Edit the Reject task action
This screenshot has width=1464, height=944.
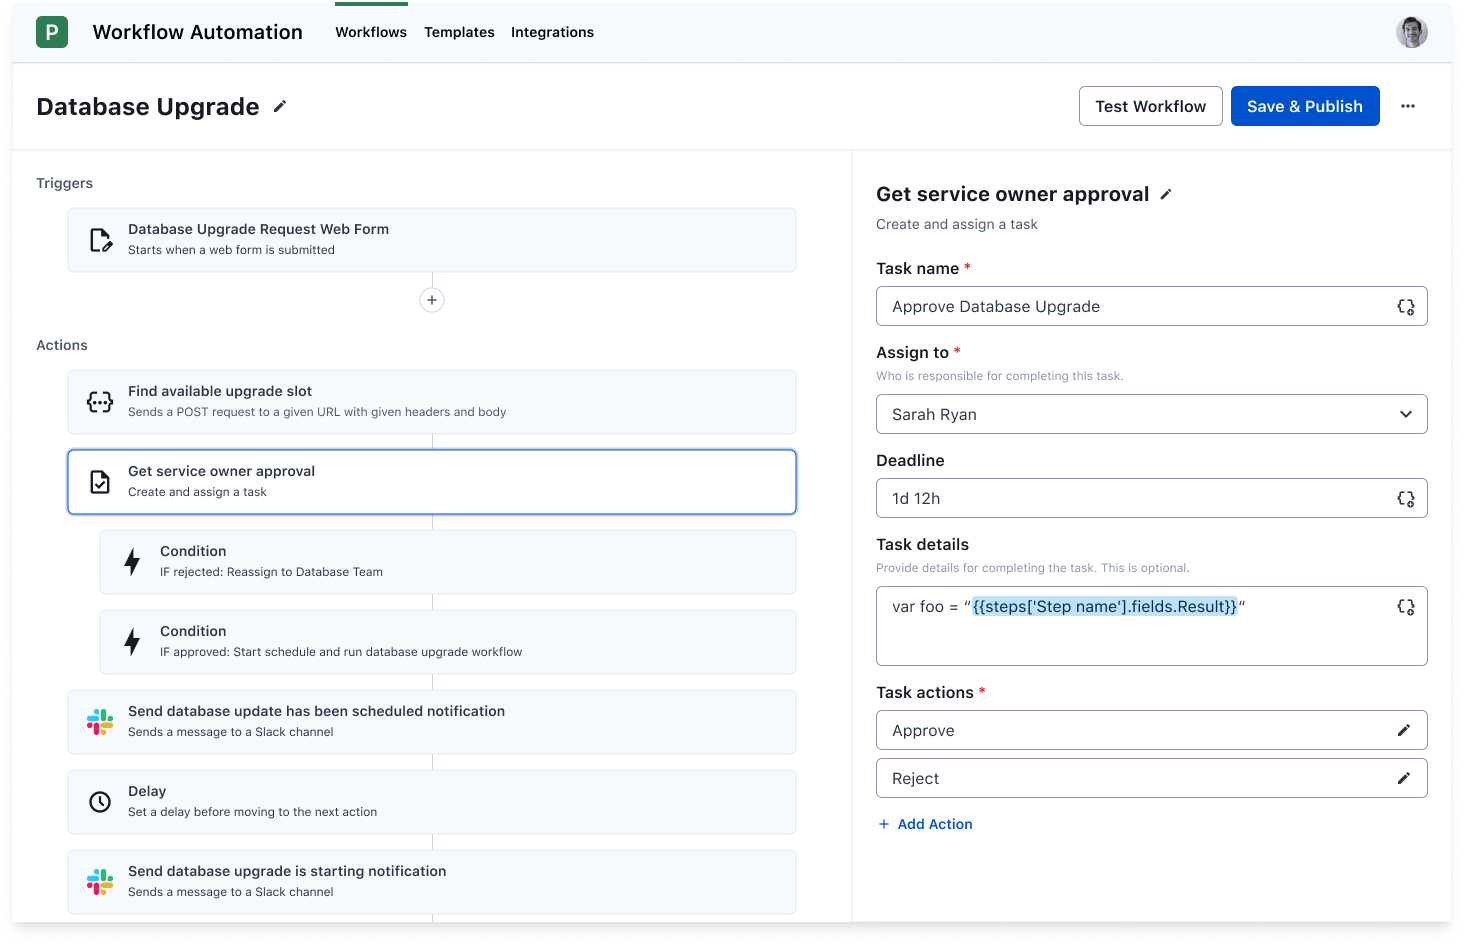1404,778
